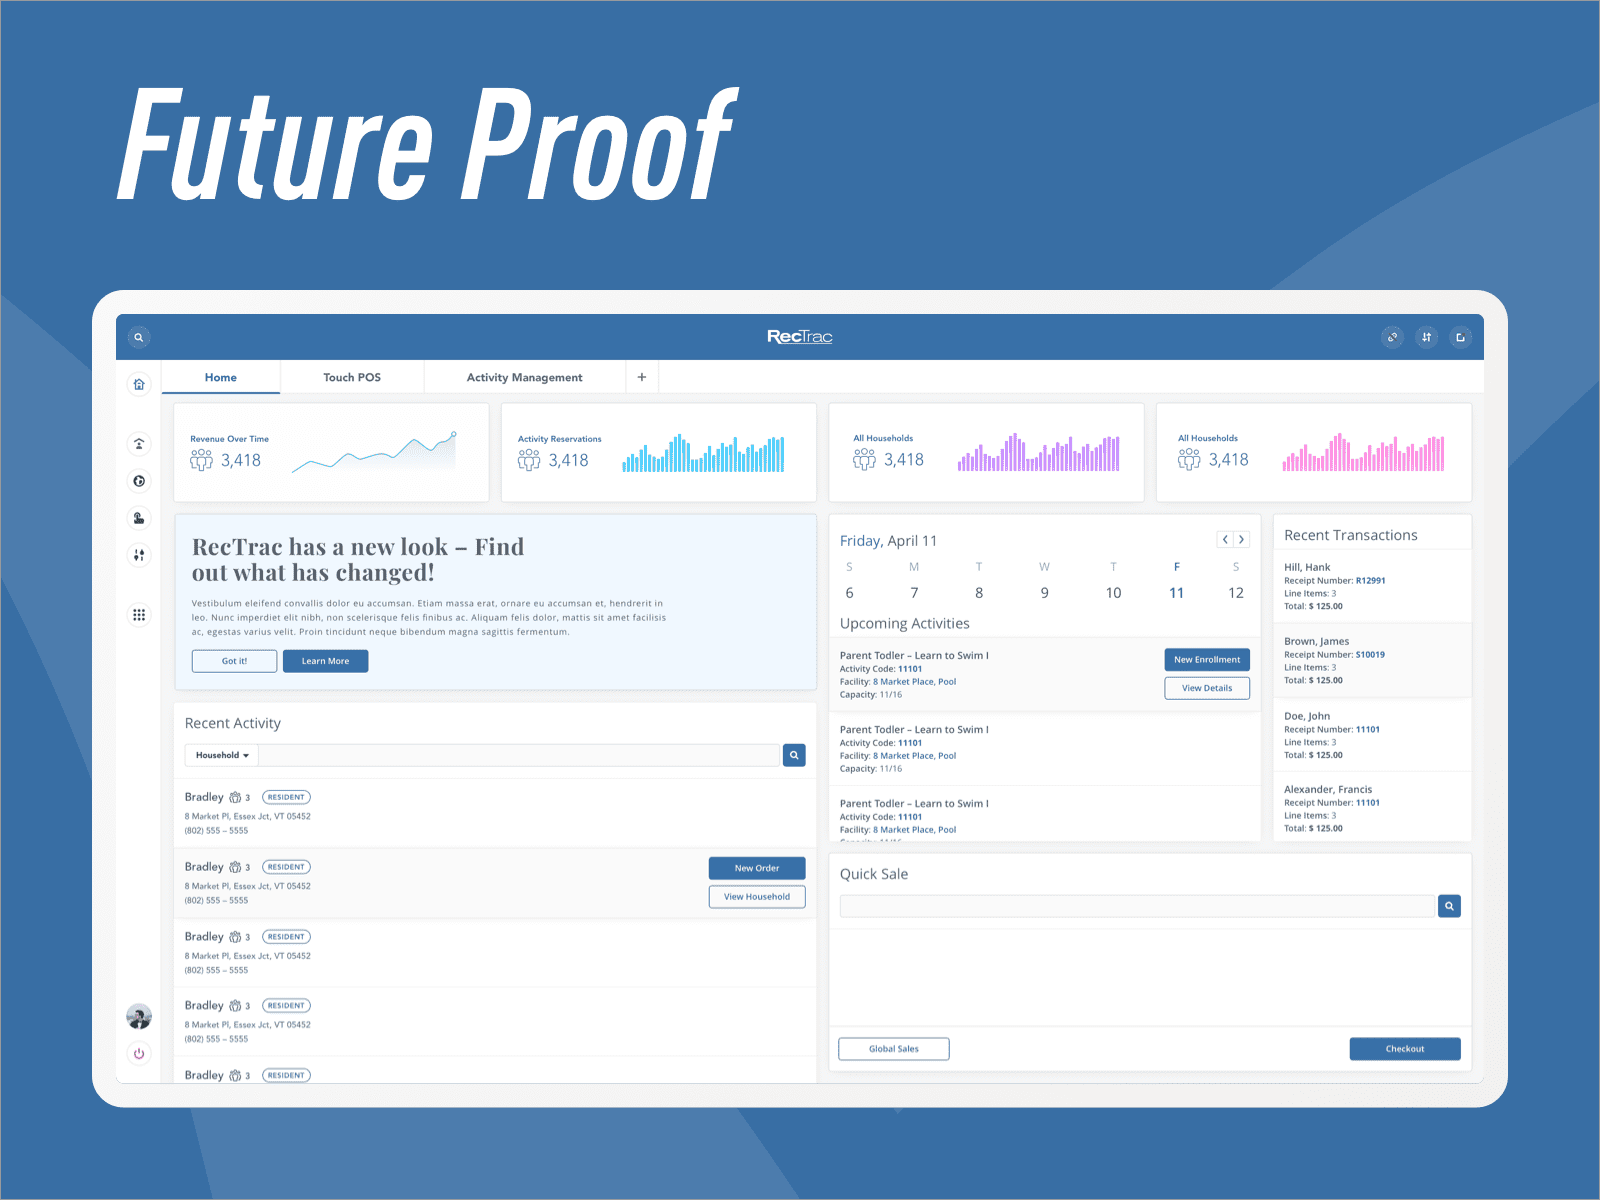The image size is (1600, 1200).
Task: Click the New Enrollment button
Action: (x=1207, y=660)
